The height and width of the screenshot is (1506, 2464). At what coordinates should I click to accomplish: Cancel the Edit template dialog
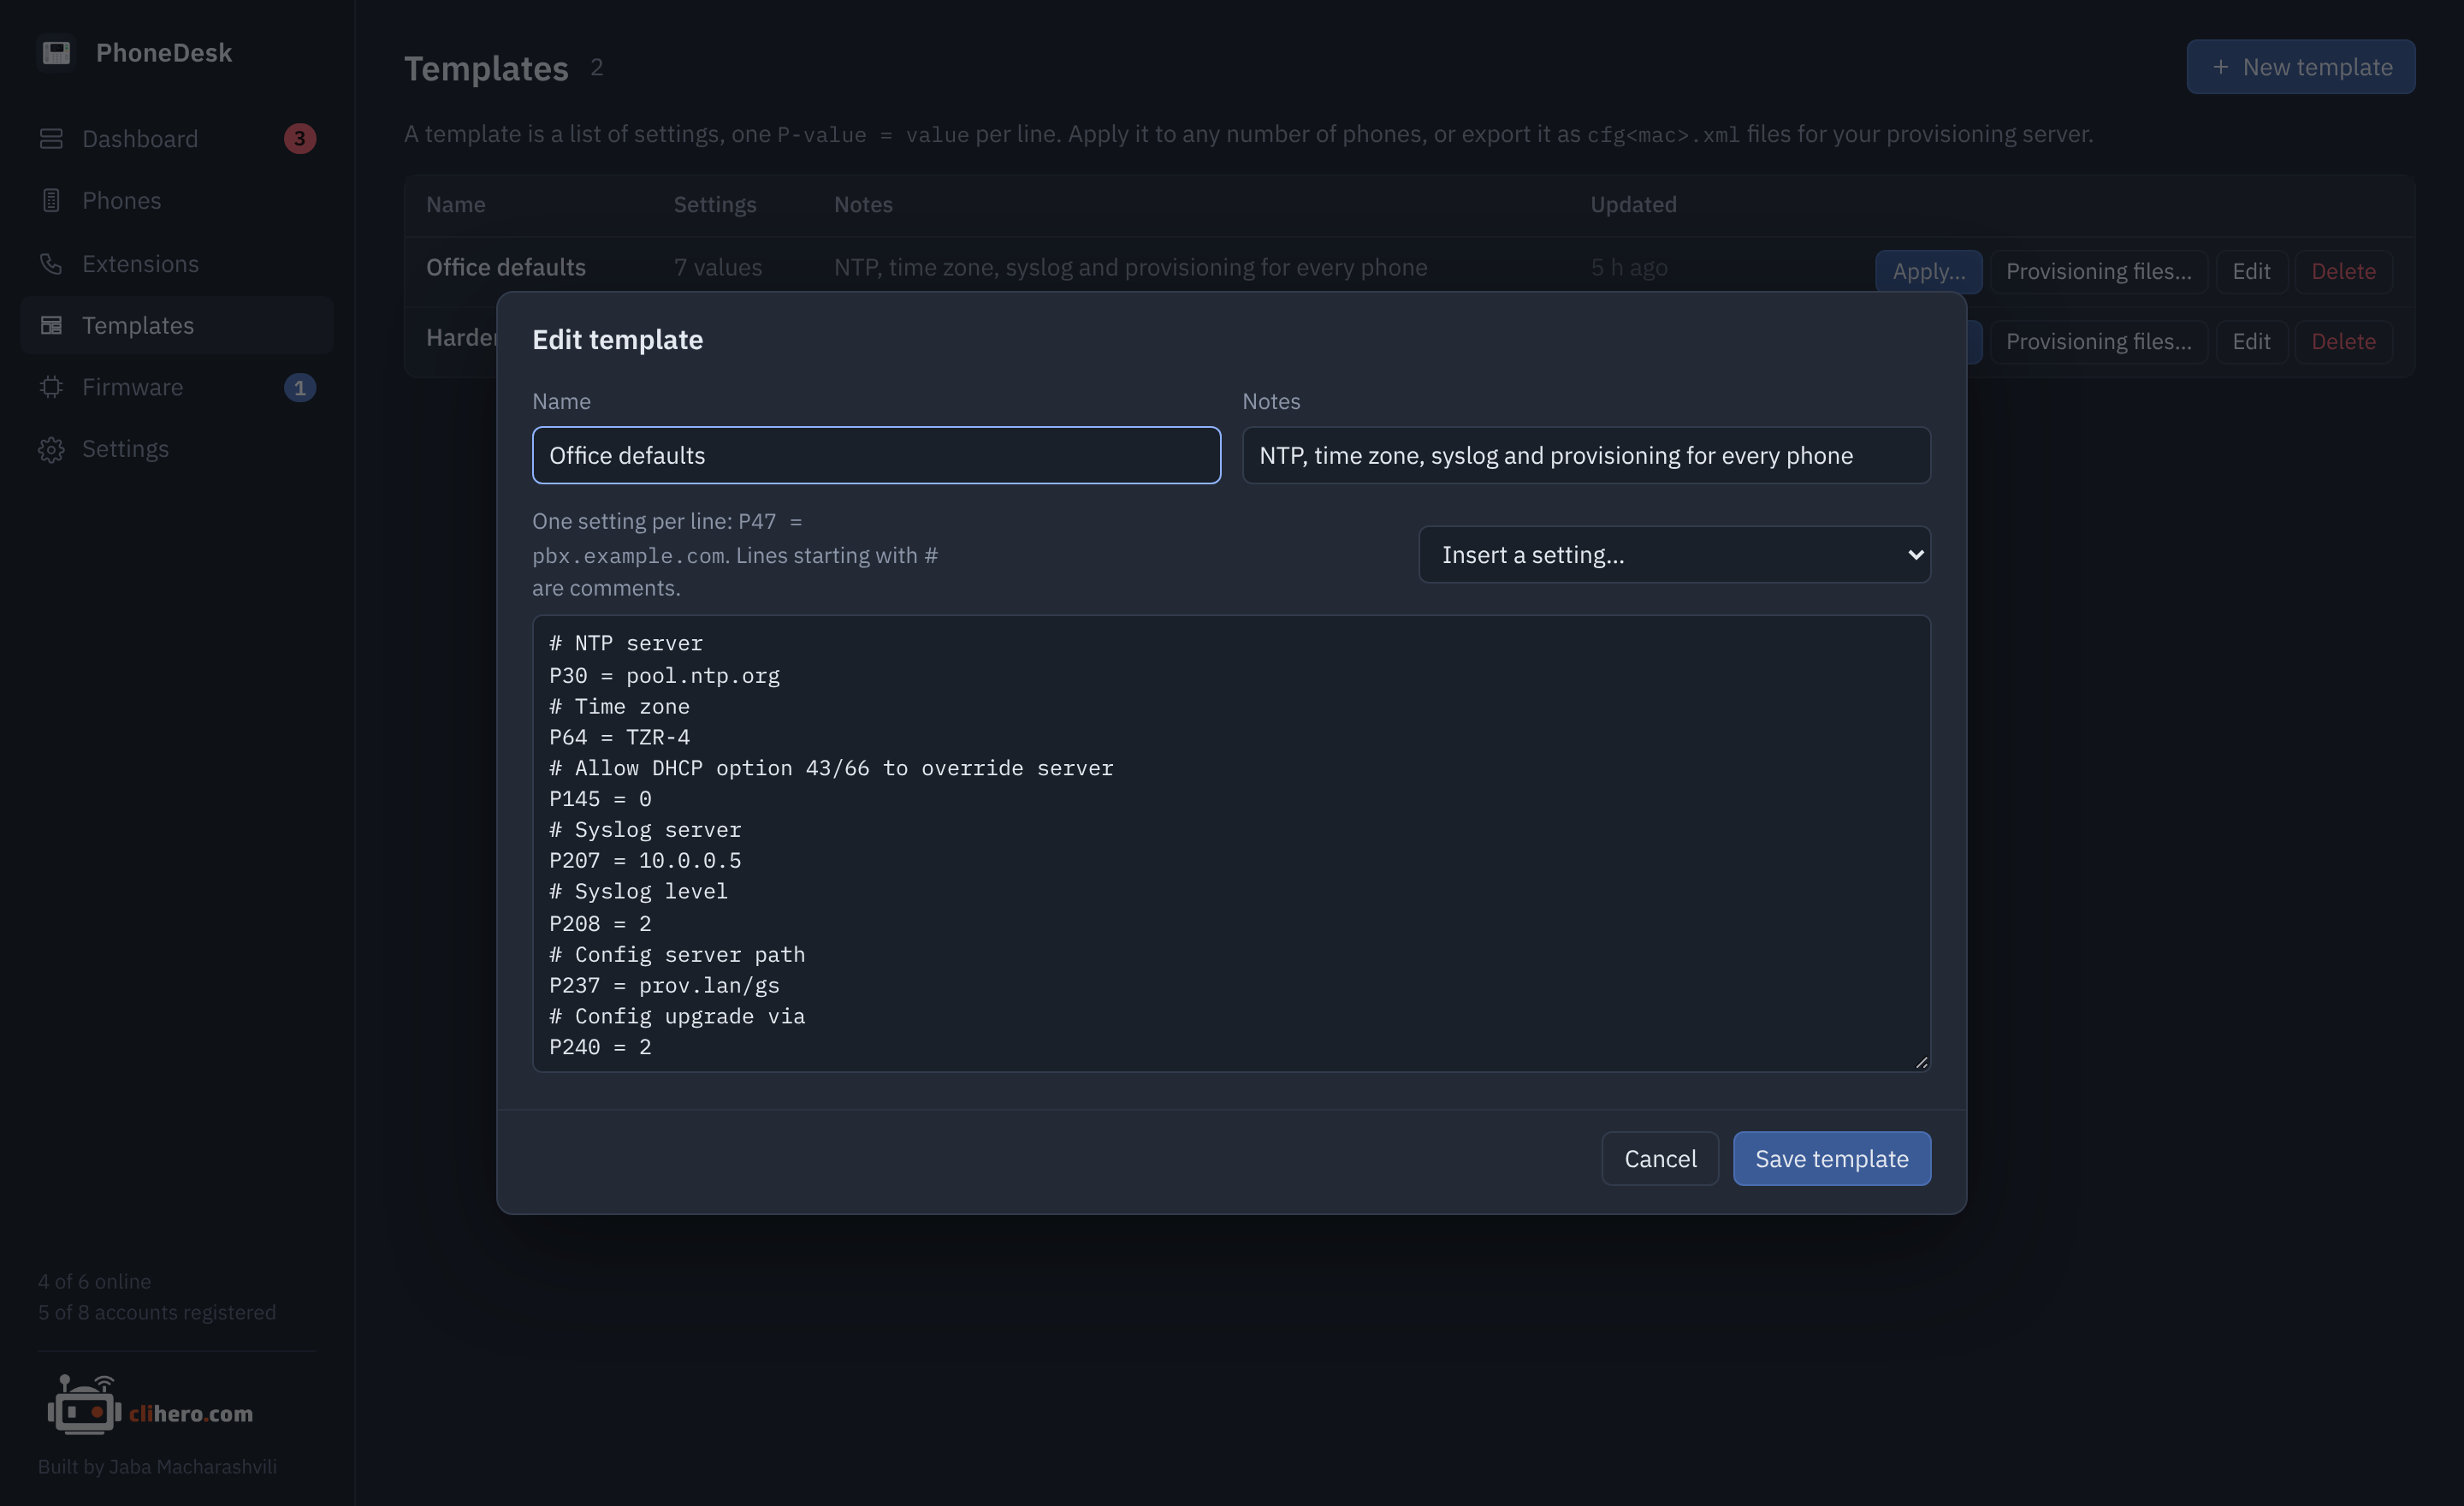(x=1660, y=1158)
